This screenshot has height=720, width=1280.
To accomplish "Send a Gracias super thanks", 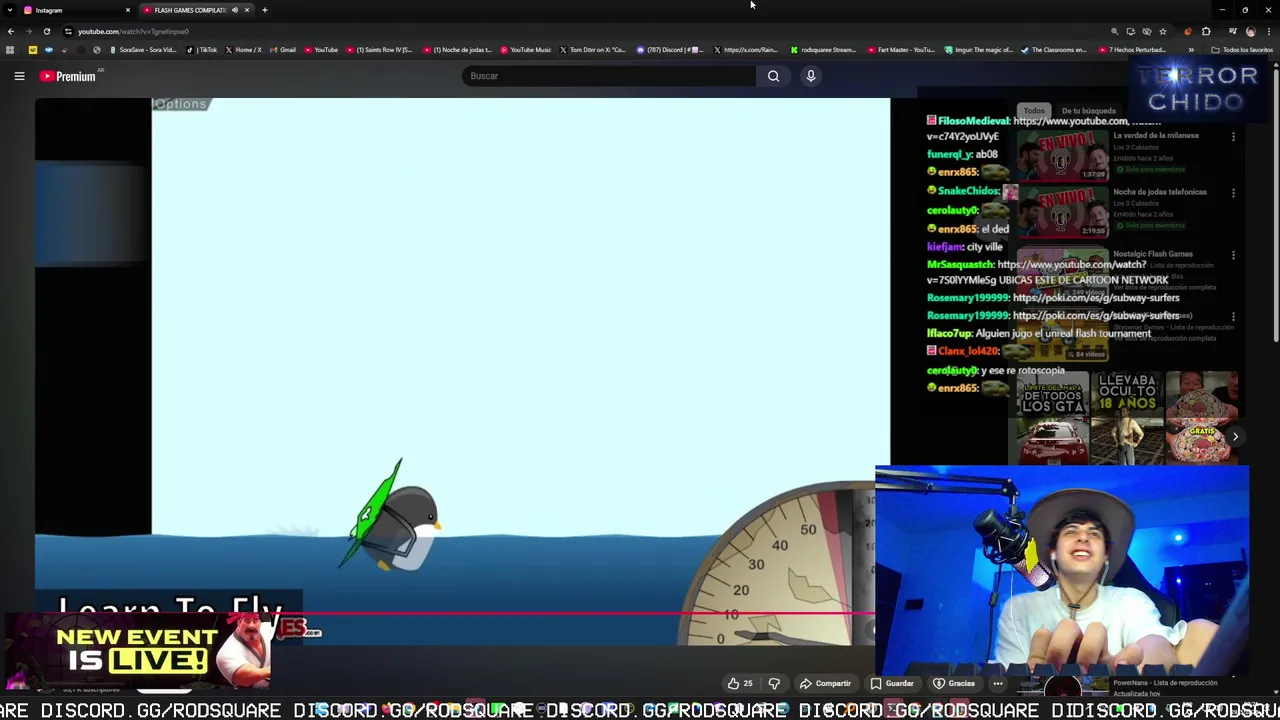I will point(954,683).
